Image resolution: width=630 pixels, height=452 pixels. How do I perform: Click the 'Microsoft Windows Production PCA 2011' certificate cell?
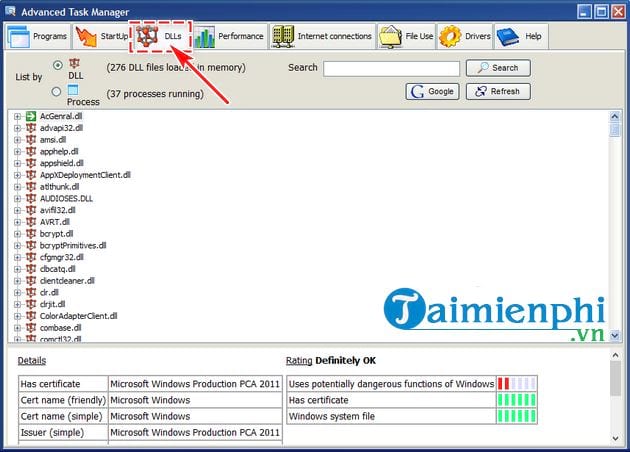(x=195, y=384)
